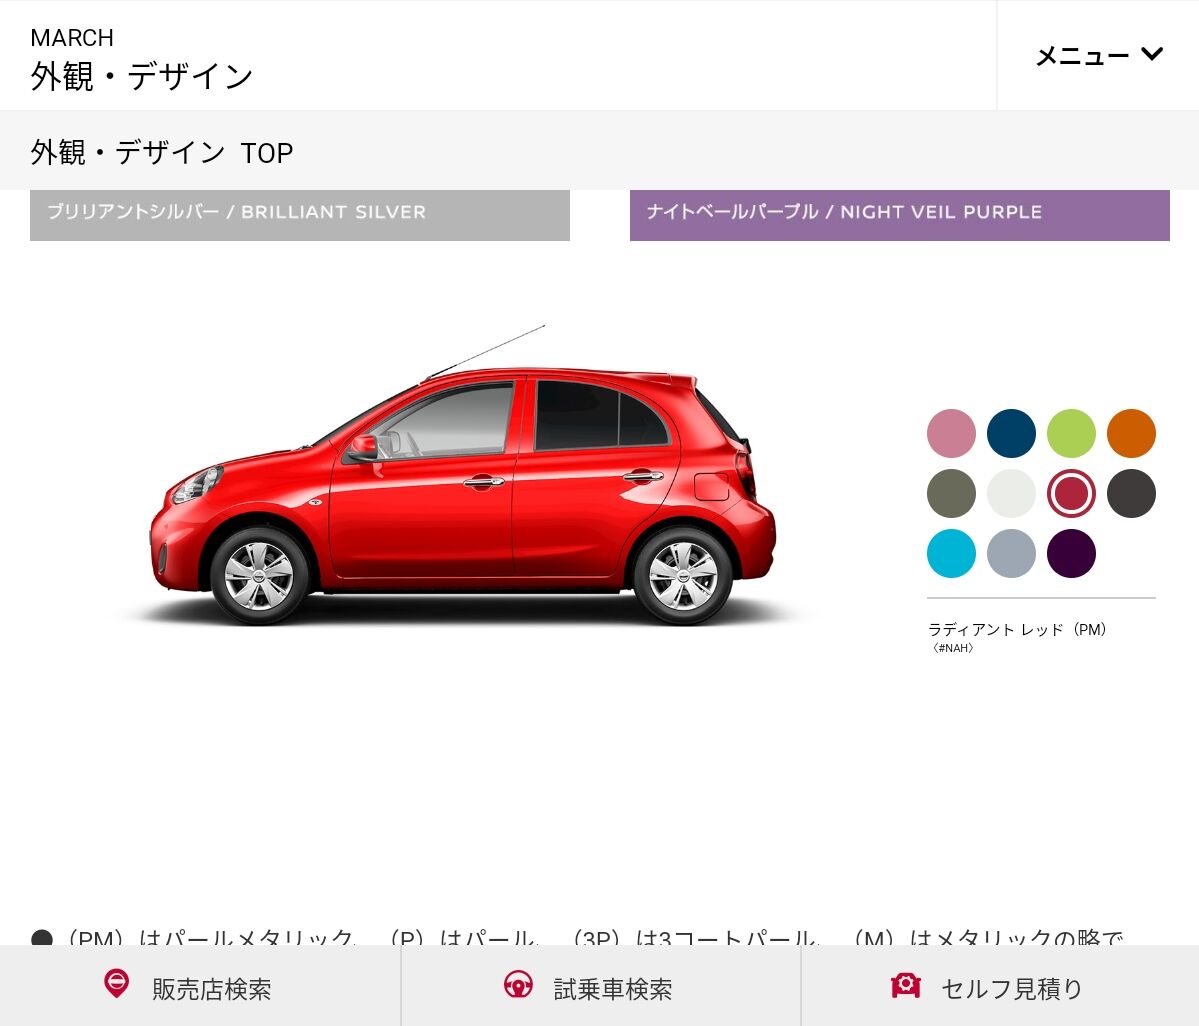Select the olive khaki color swatch
This screenshot has width=1199, height=1026.
click(951, 493)
